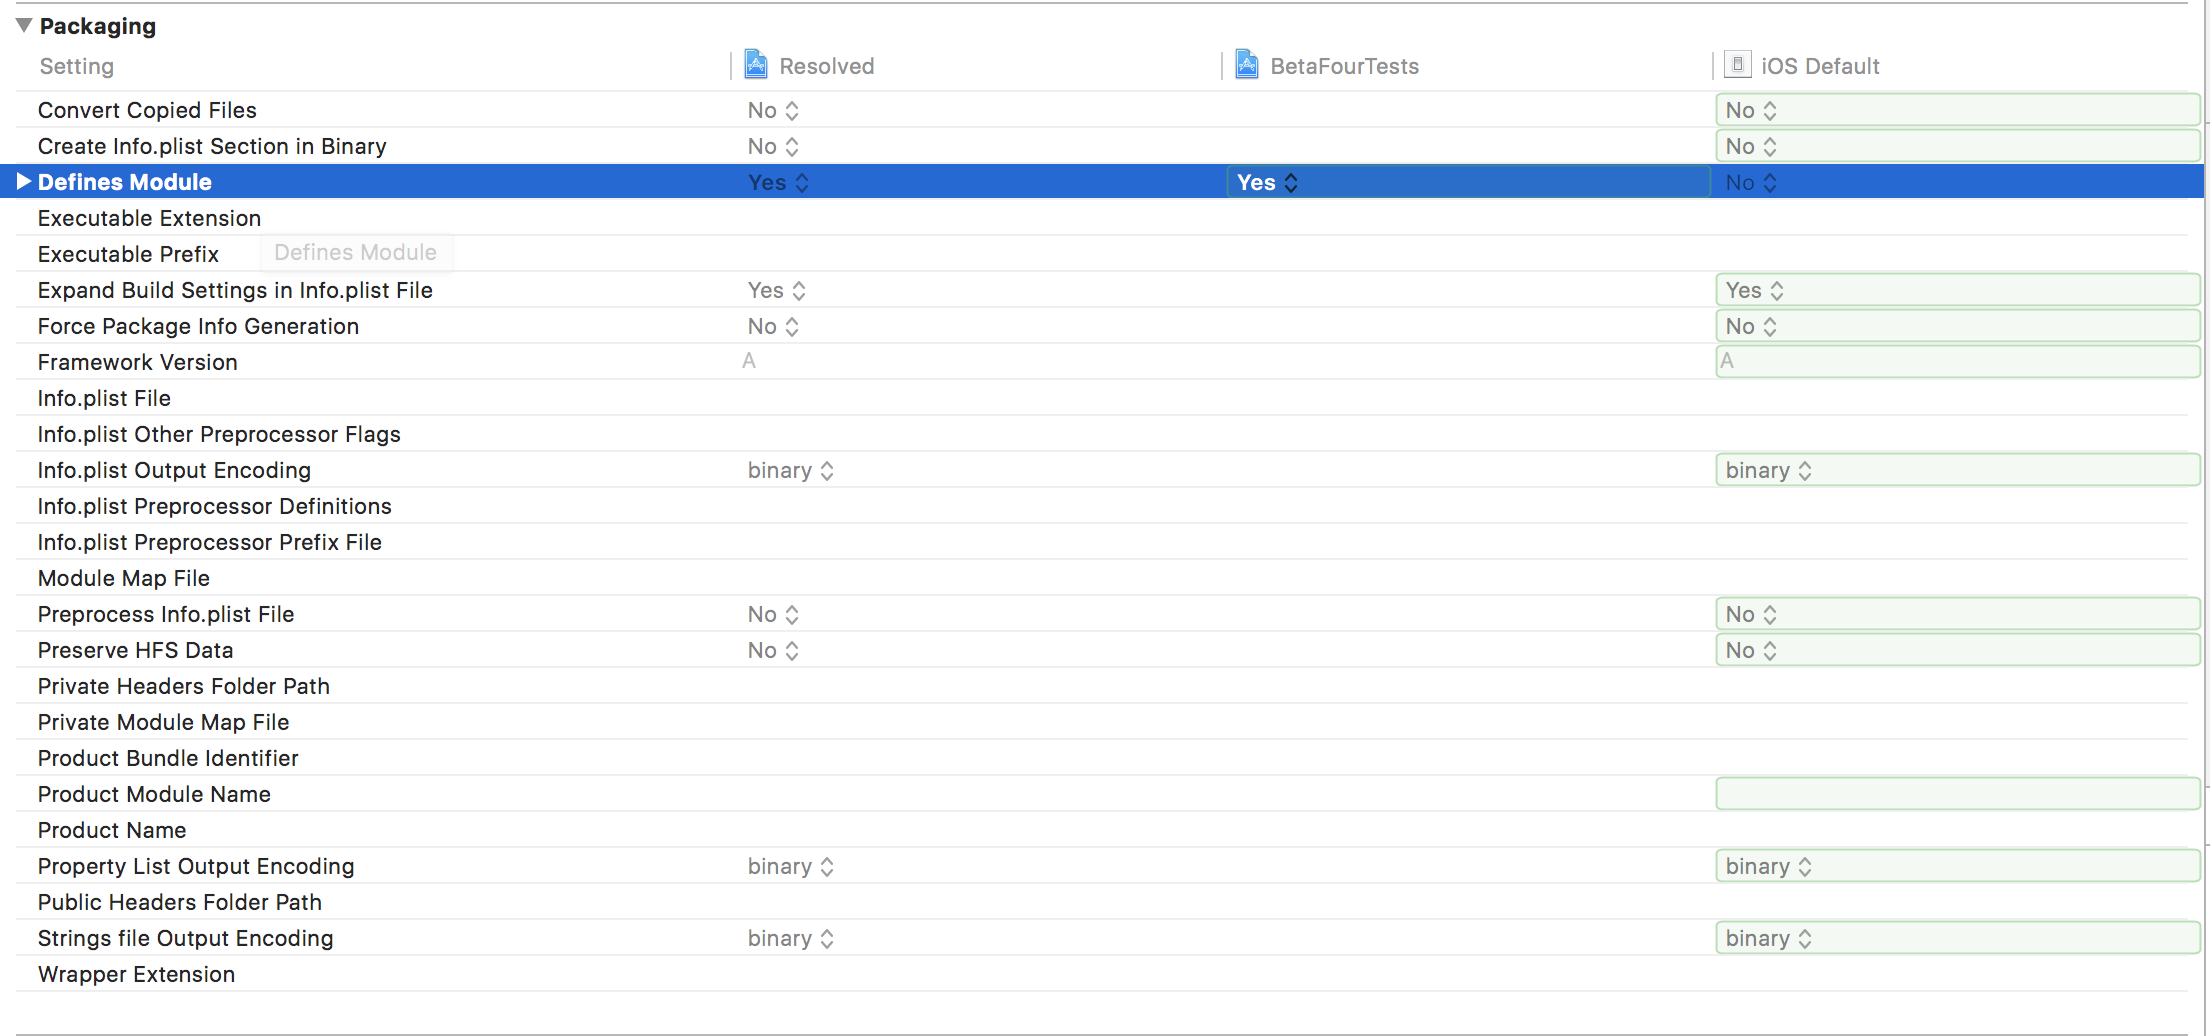Select the Defines Module setting name

point(125,182)
